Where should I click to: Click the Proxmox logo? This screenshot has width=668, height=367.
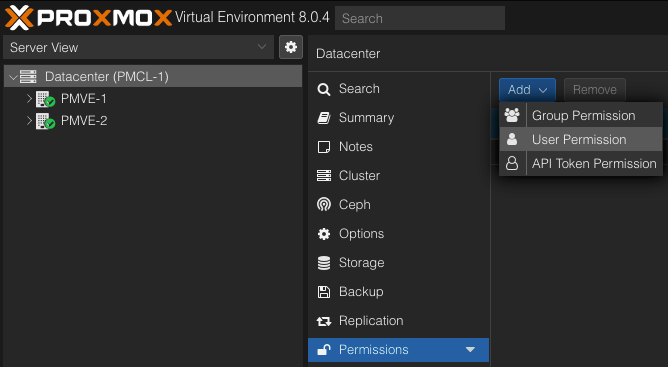click(89, 17)
